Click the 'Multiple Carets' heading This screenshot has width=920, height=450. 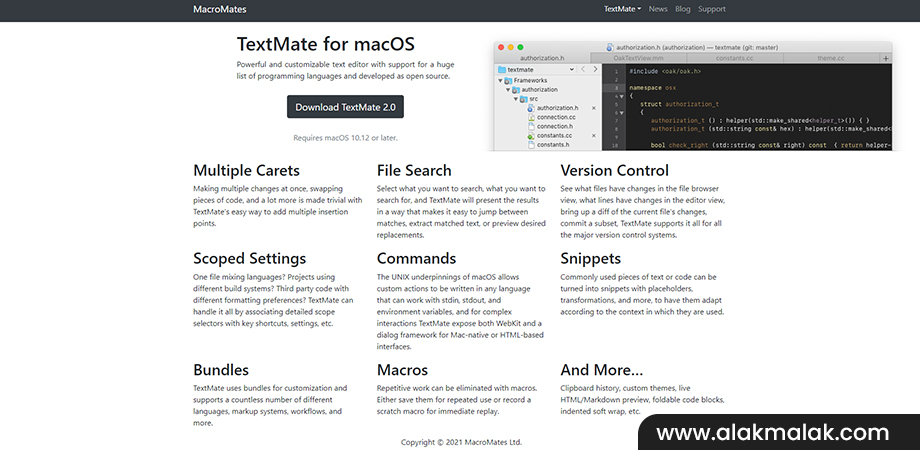click(x=246, y=171)
